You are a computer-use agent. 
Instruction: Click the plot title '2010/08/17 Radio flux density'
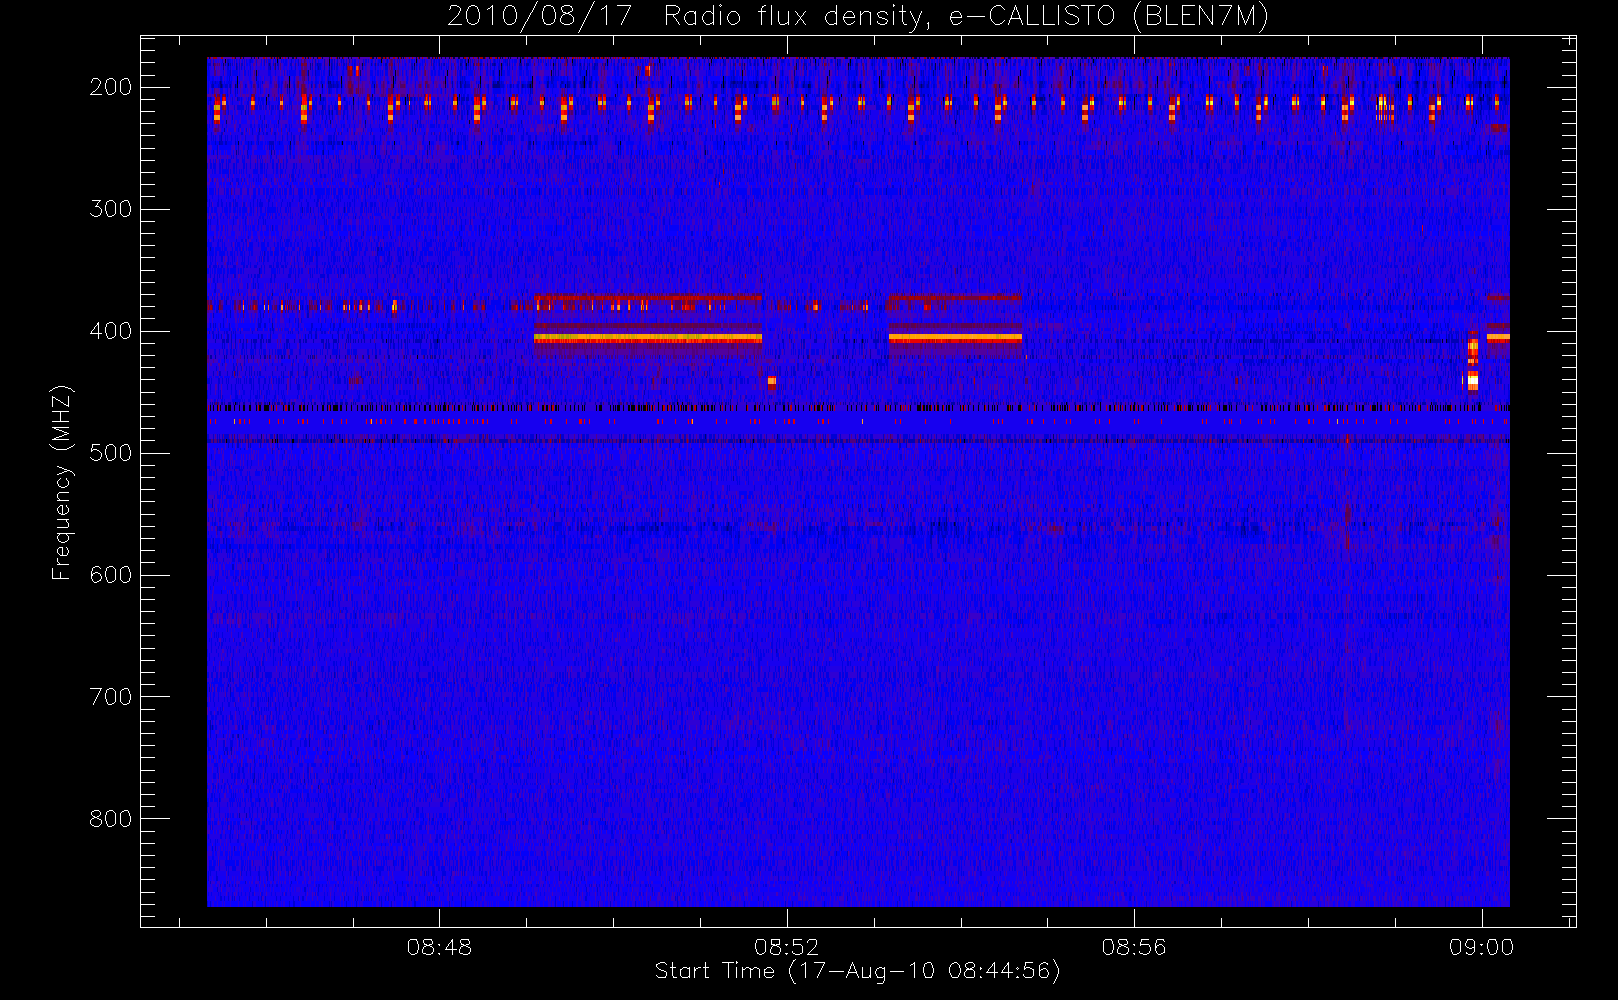click(x=857, y=17)
